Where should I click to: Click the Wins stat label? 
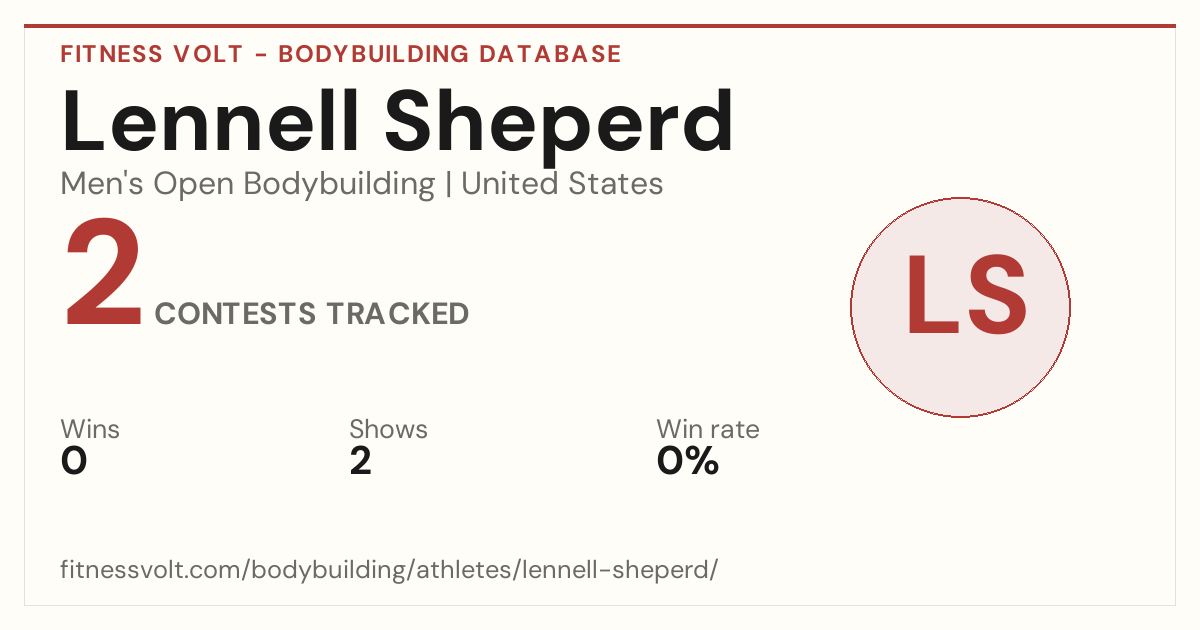point(90,429)
